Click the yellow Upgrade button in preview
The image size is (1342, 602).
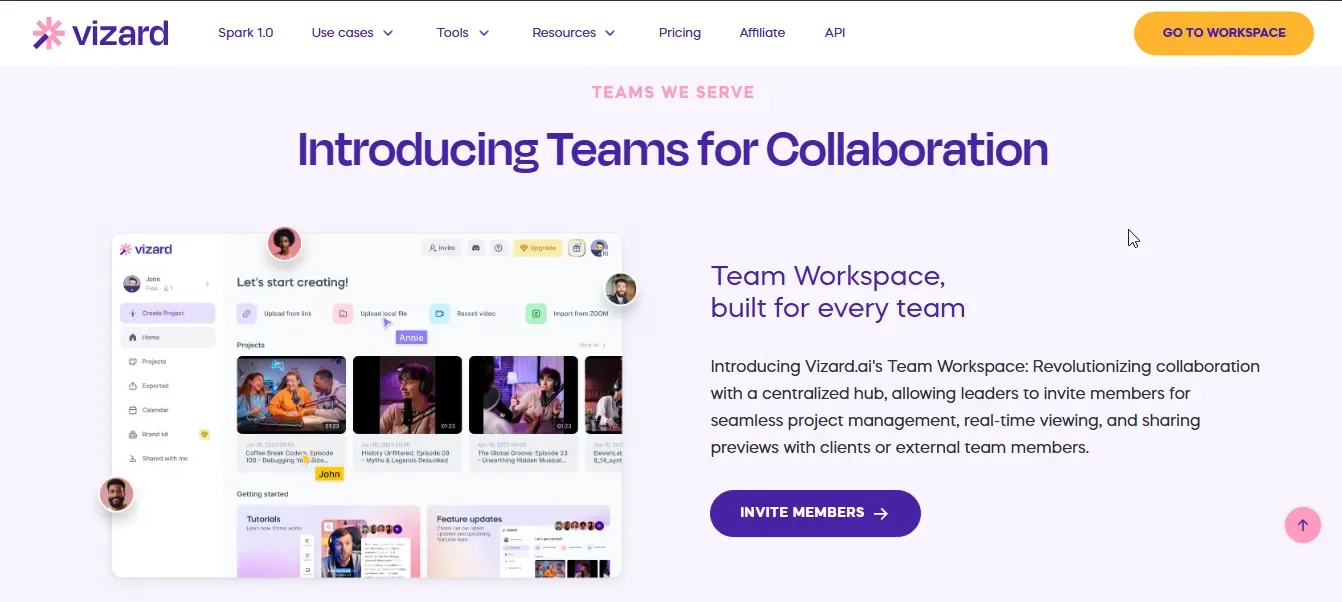(537, 248)
